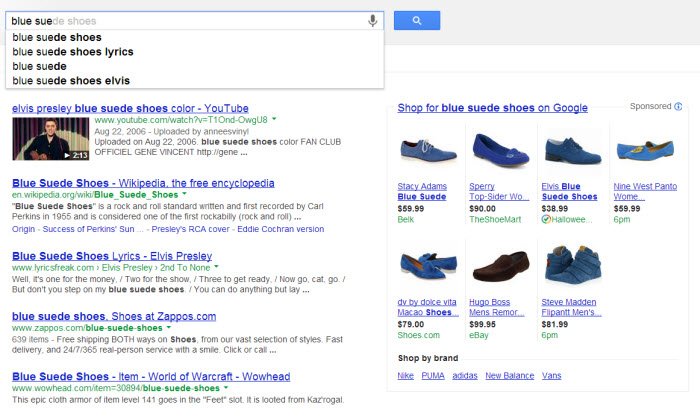Screen dimensions: 700x409
Task: Open the Zappos result dropdown arrow
Action: pos(169,327)
